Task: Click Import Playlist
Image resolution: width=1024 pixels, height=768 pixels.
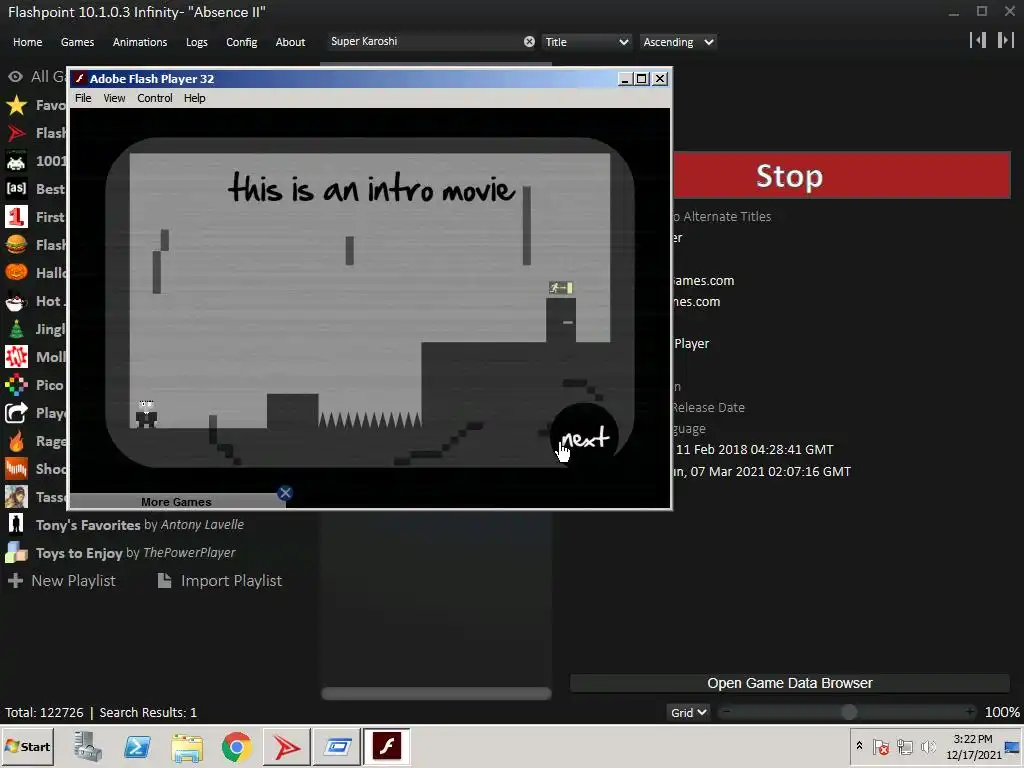Action: (x=220, y=581)
